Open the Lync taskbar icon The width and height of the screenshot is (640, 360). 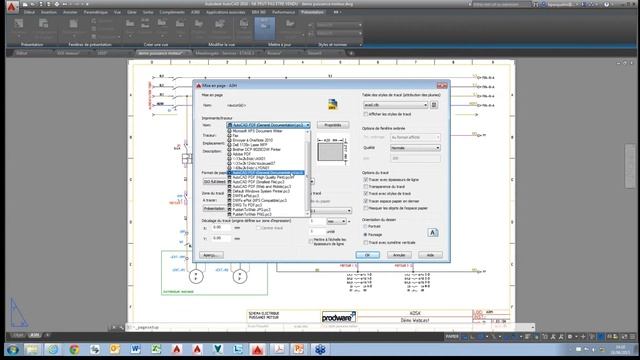pos(238,349)
